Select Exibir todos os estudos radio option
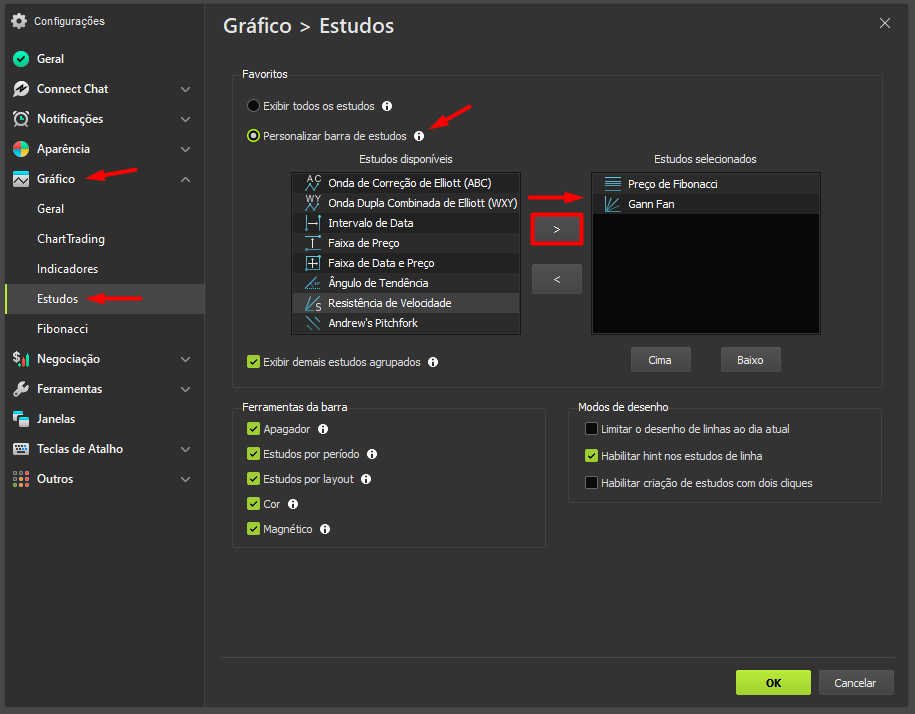The height and width of the screenshot is (714, 915). (253, 106)
